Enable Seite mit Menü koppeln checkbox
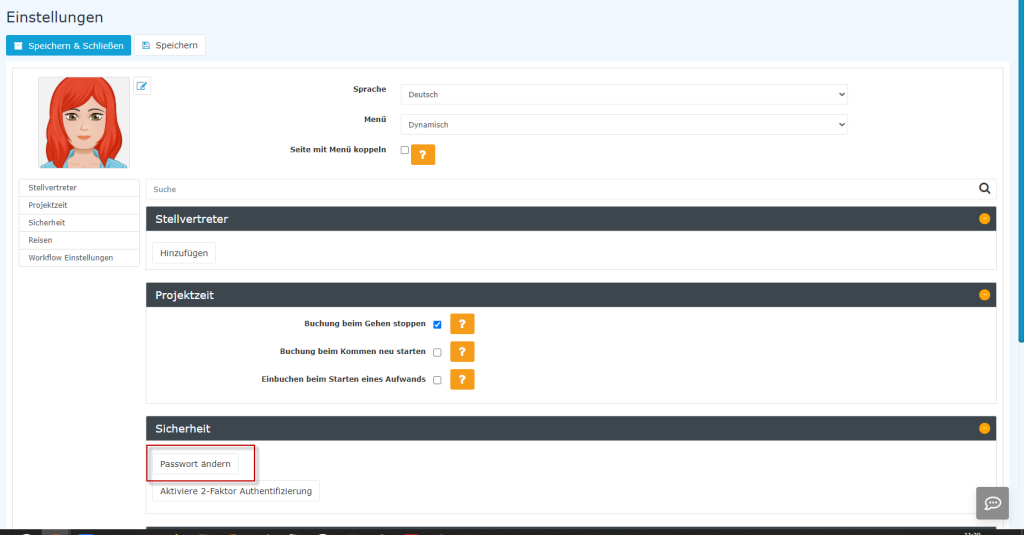 coord(405,150)
